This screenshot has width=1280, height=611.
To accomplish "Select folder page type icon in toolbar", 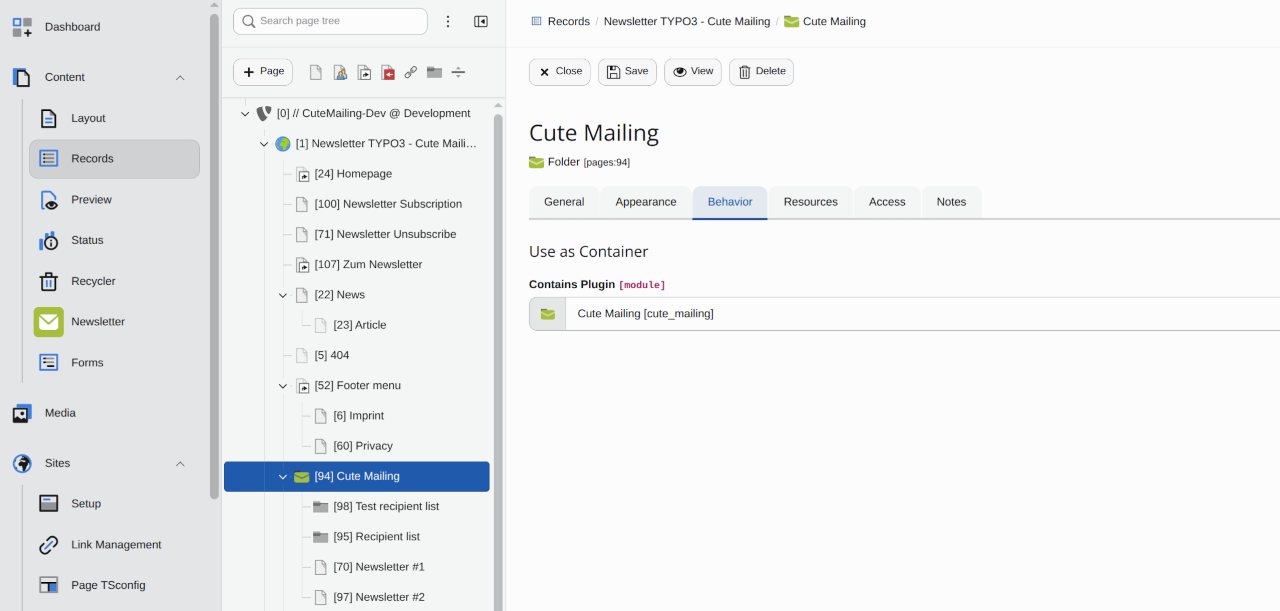I will pos(434,72).
